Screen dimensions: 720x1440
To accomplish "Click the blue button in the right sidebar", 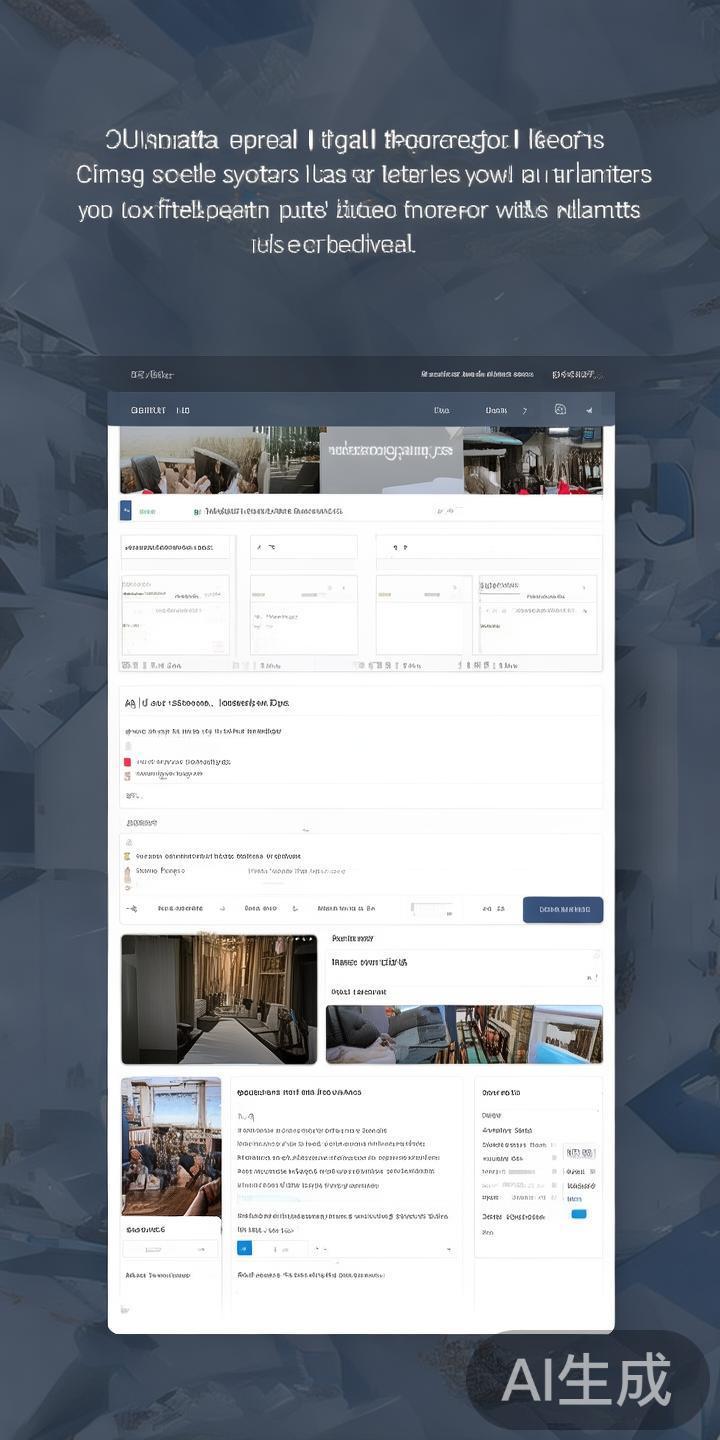I will click(578, 1214).
